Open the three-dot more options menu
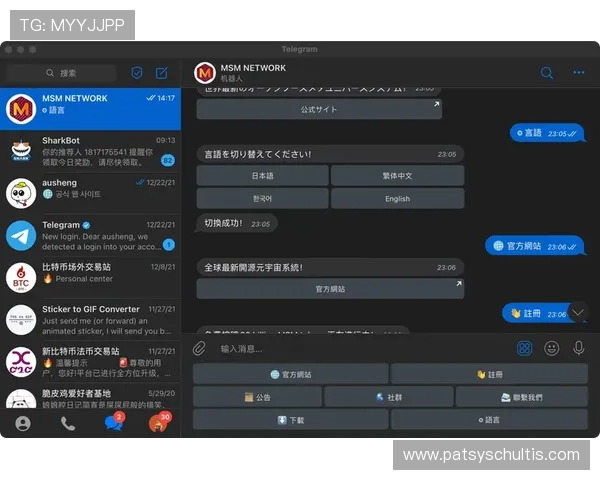This screenshot has width=600, height=480. pos(578,72)
